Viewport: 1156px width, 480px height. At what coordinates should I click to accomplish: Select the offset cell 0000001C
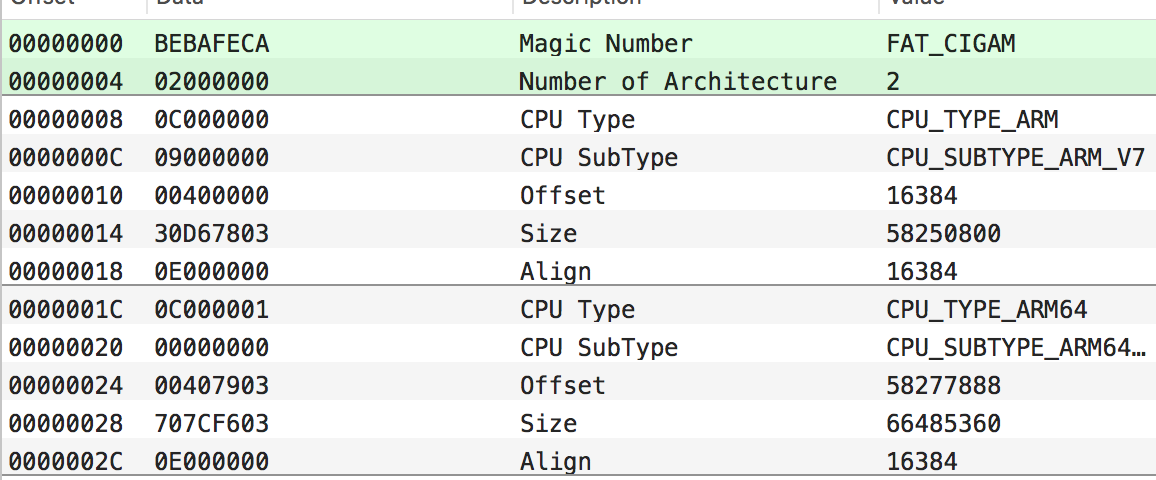click(x=65, y=310)
